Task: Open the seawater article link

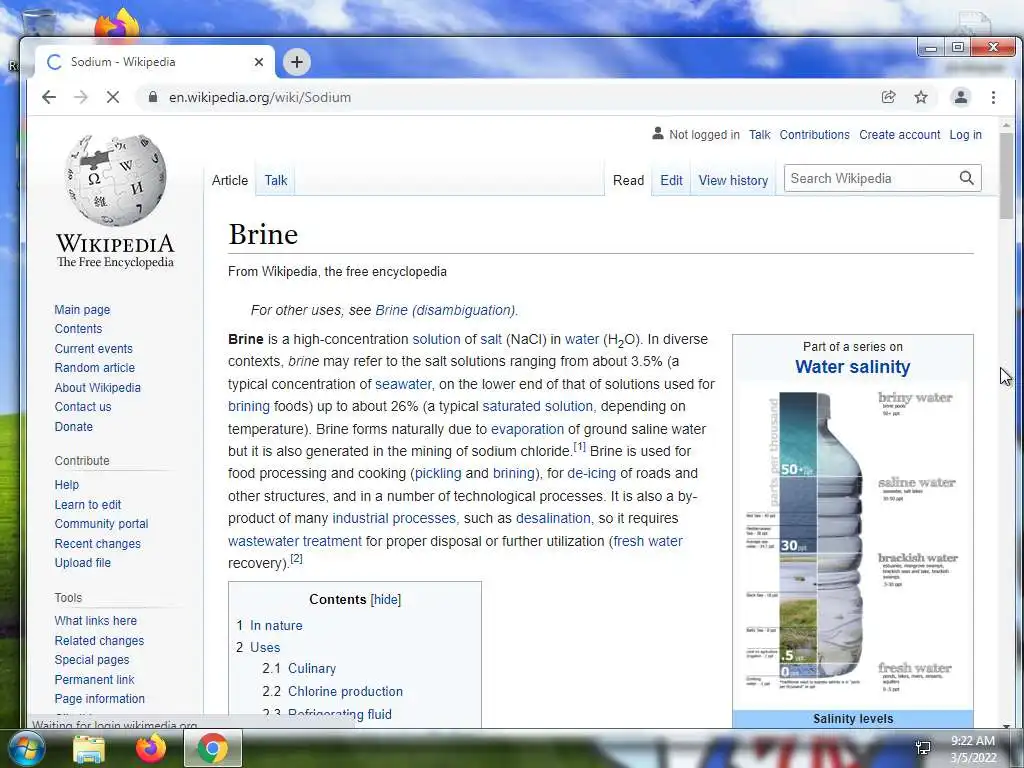Action: [403, 384]
